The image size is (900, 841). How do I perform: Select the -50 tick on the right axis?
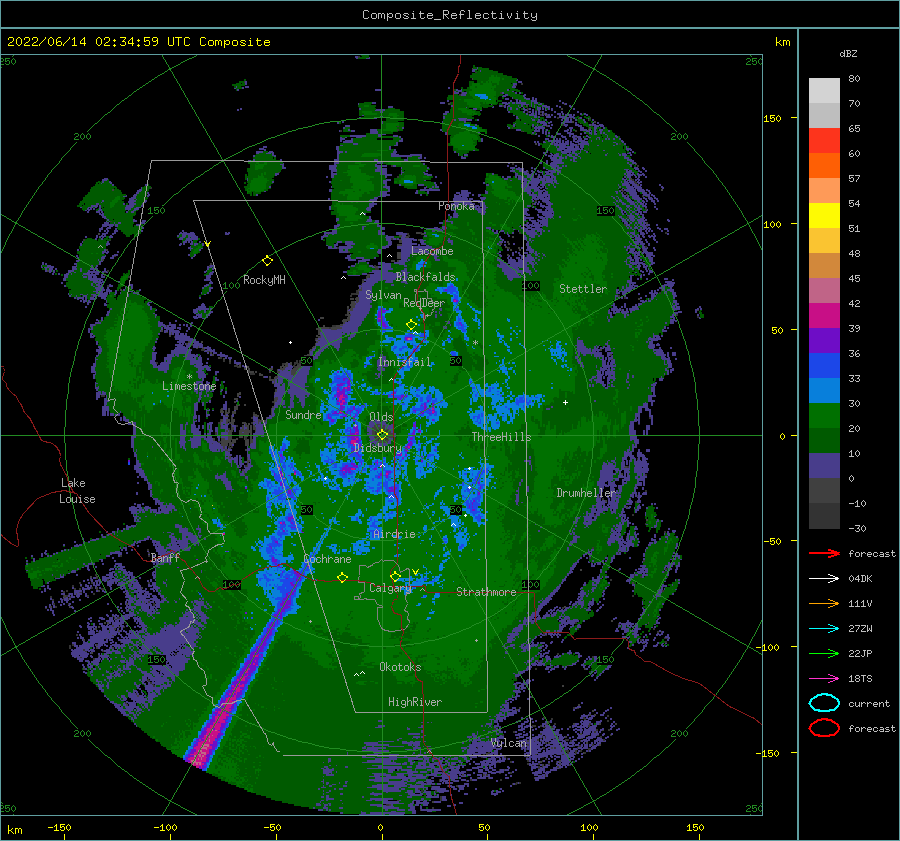point(771,541)
